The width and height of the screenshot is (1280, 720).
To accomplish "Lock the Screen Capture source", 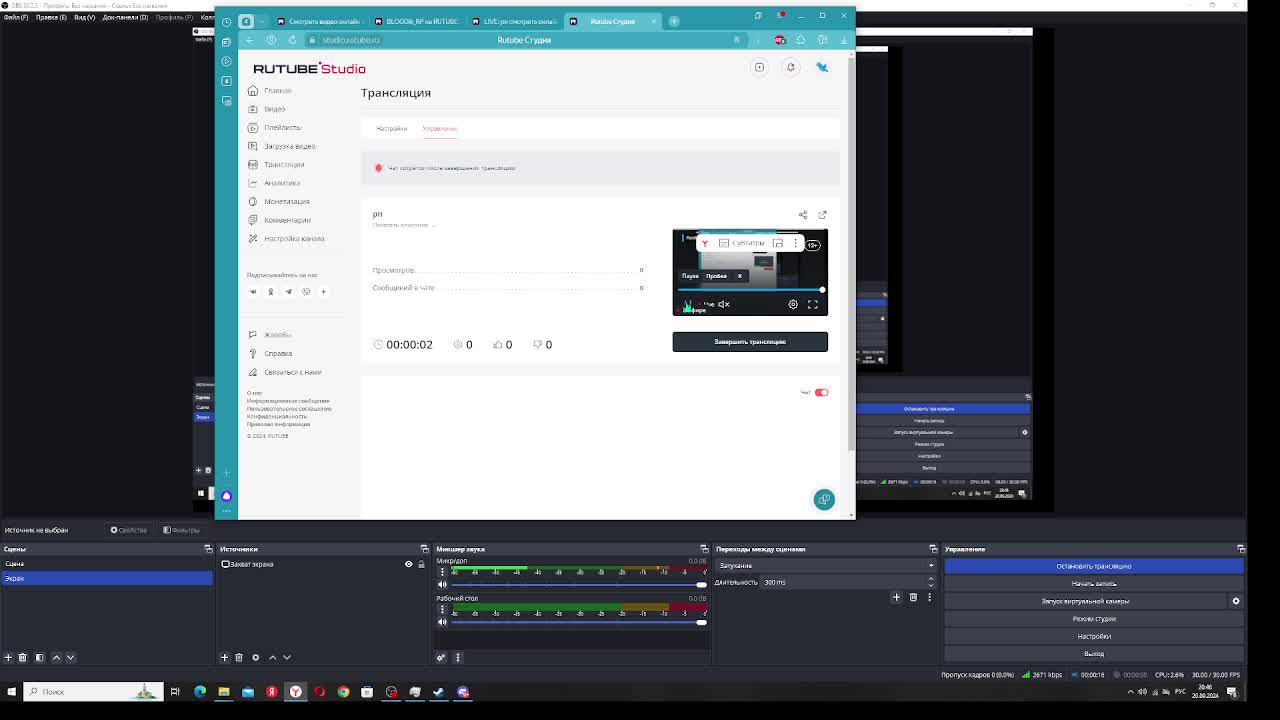I will [421, 564].
